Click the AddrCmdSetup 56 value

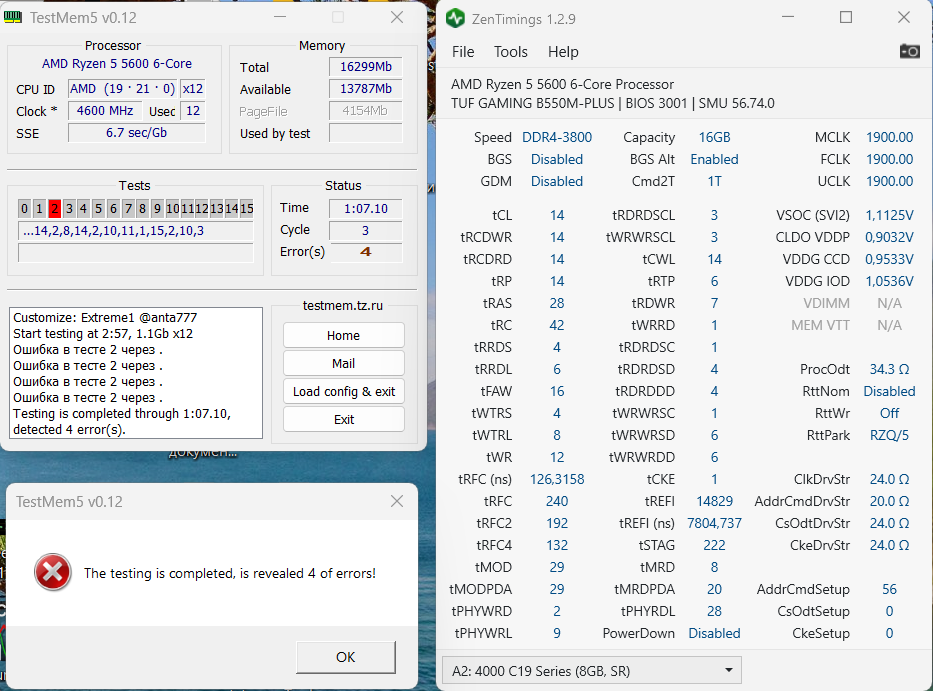tap(889, 590)
